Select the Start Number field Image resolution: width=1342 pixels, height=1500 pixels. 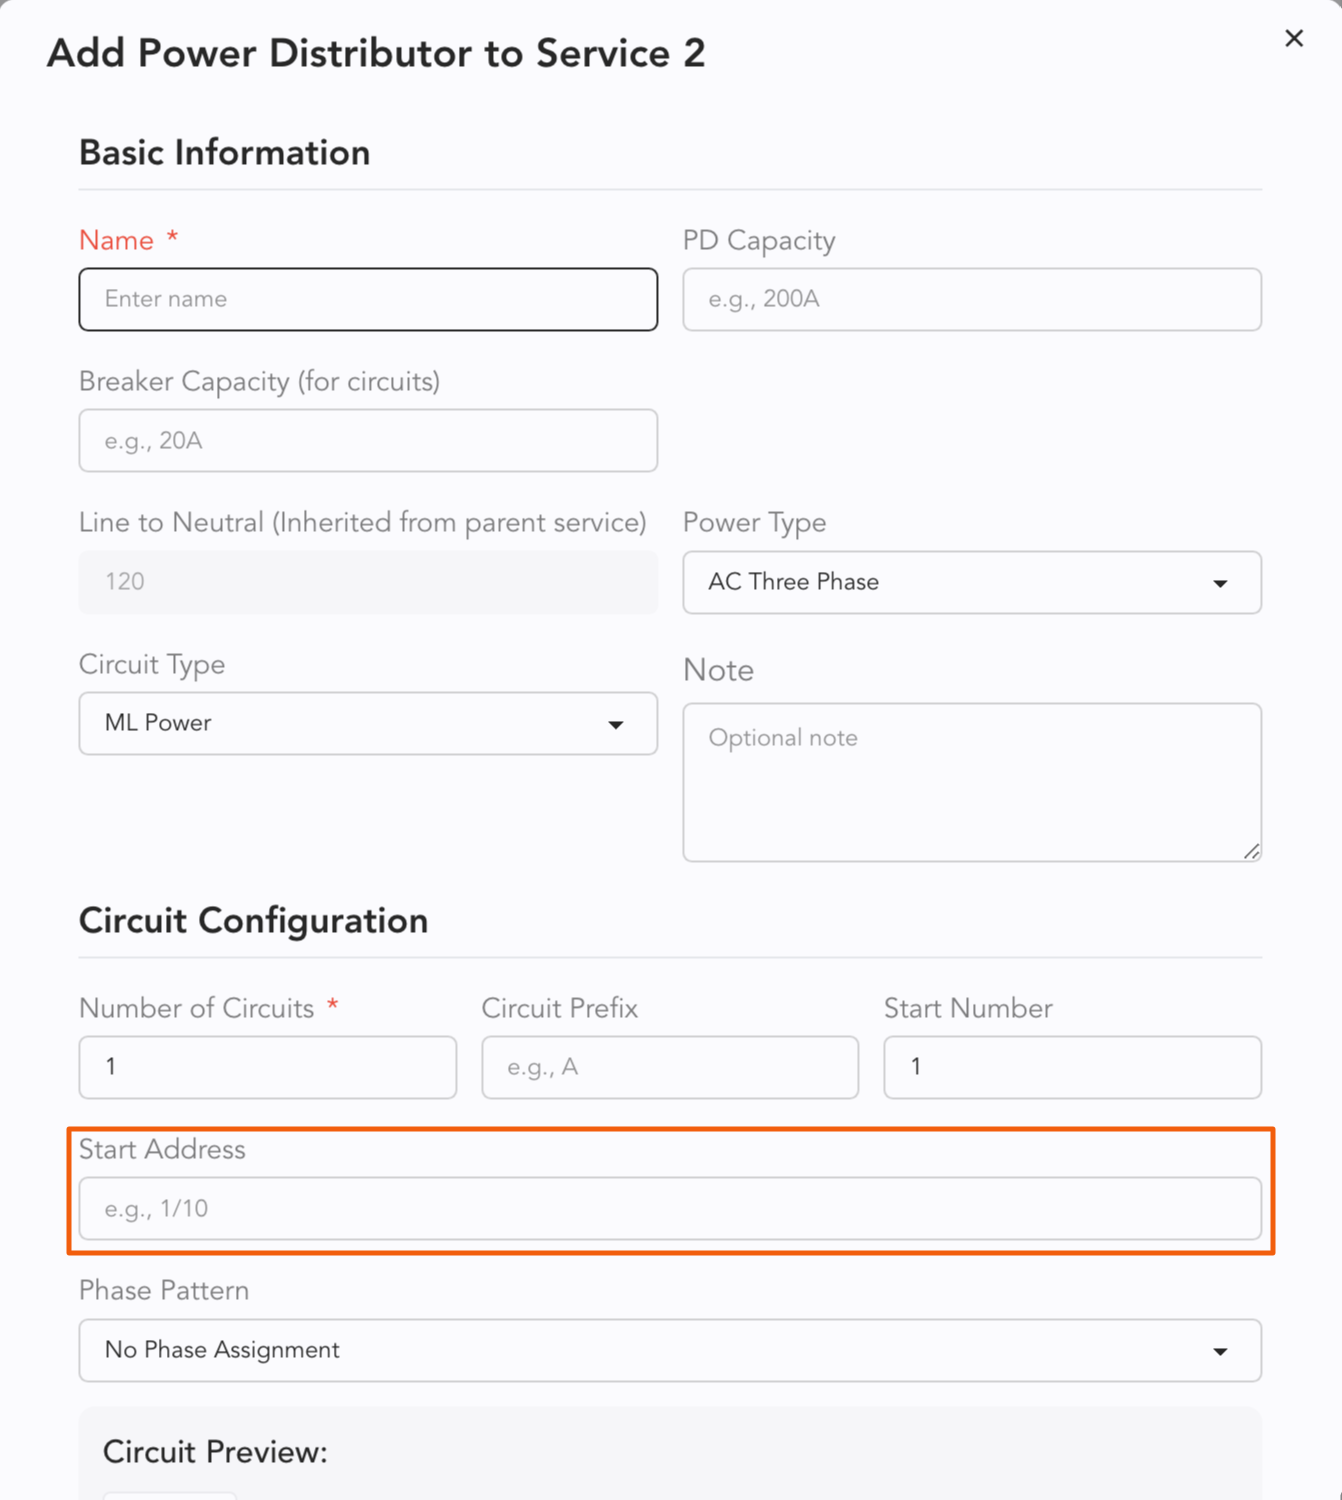click(x=1072, y=1067)
